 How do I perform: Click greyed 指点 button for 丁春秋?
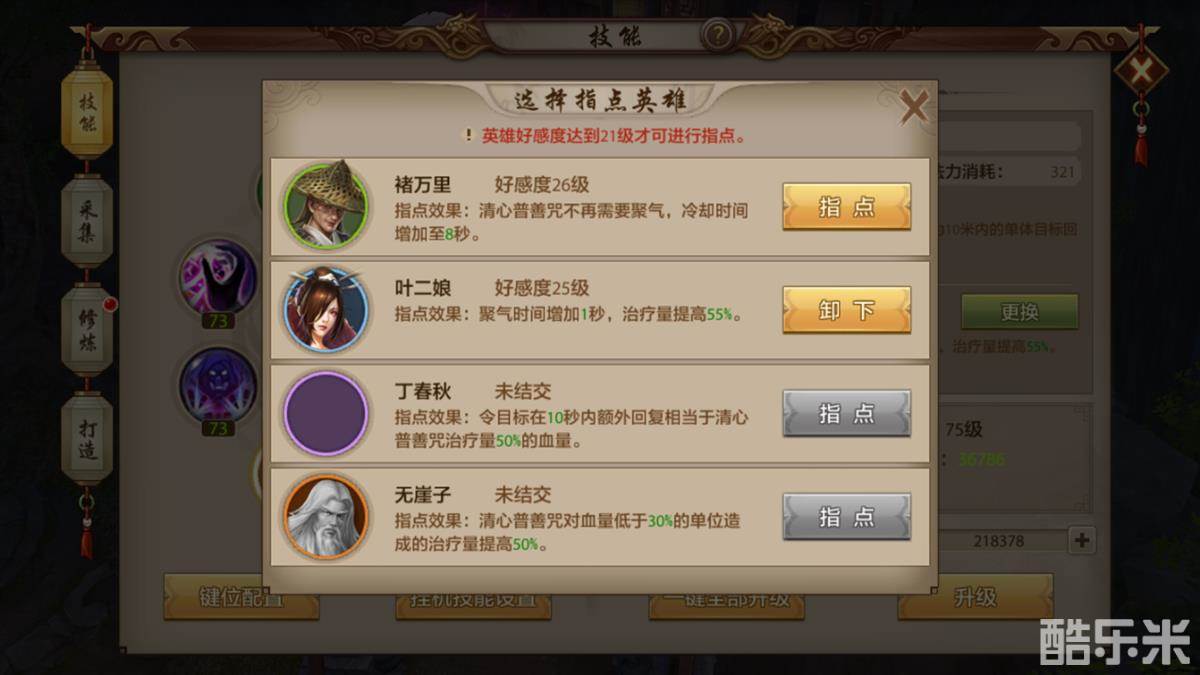[846, 413]
